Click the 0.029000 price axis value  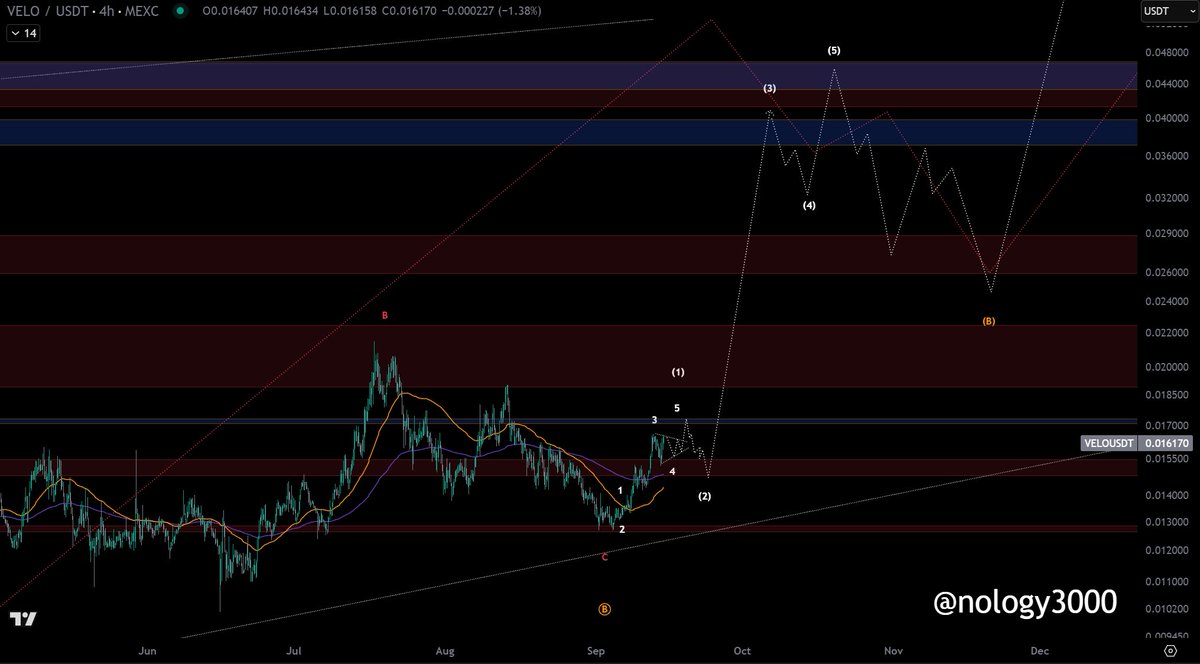[x=1168, y=233]
